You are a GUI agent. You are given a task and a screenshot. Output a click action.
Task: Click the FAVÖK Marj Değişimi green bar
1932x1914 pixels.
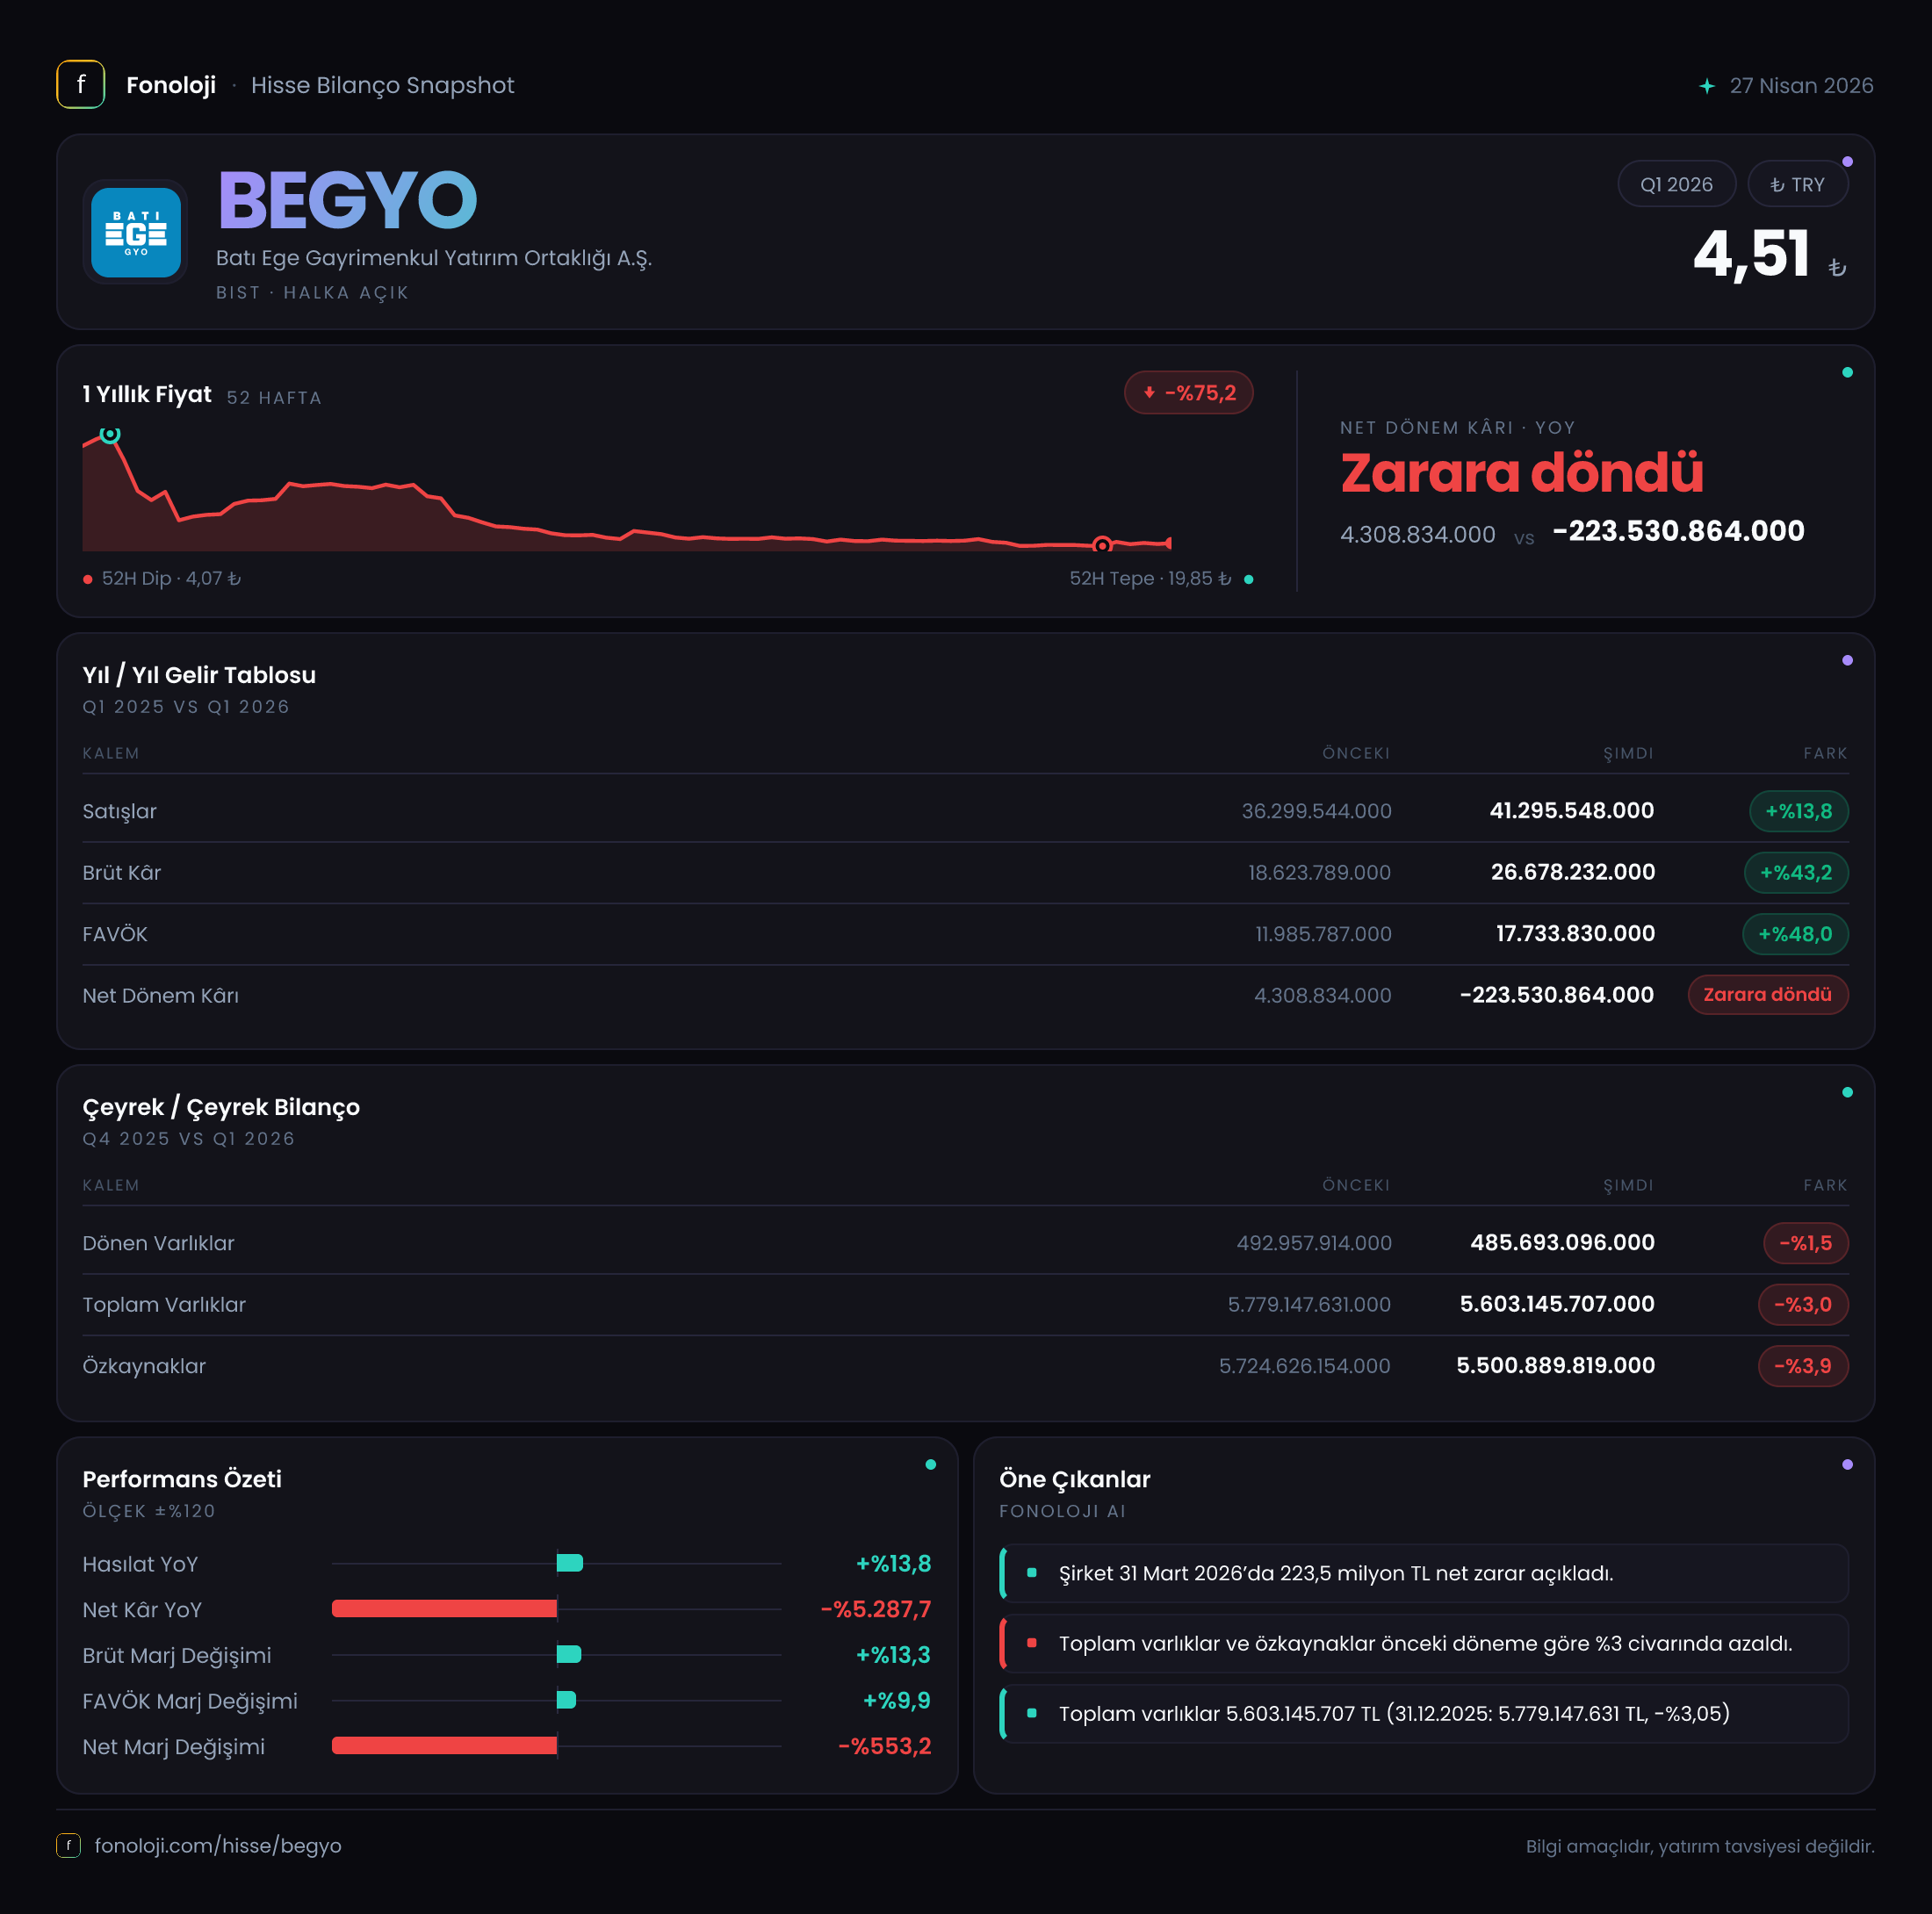point(566,1700)
